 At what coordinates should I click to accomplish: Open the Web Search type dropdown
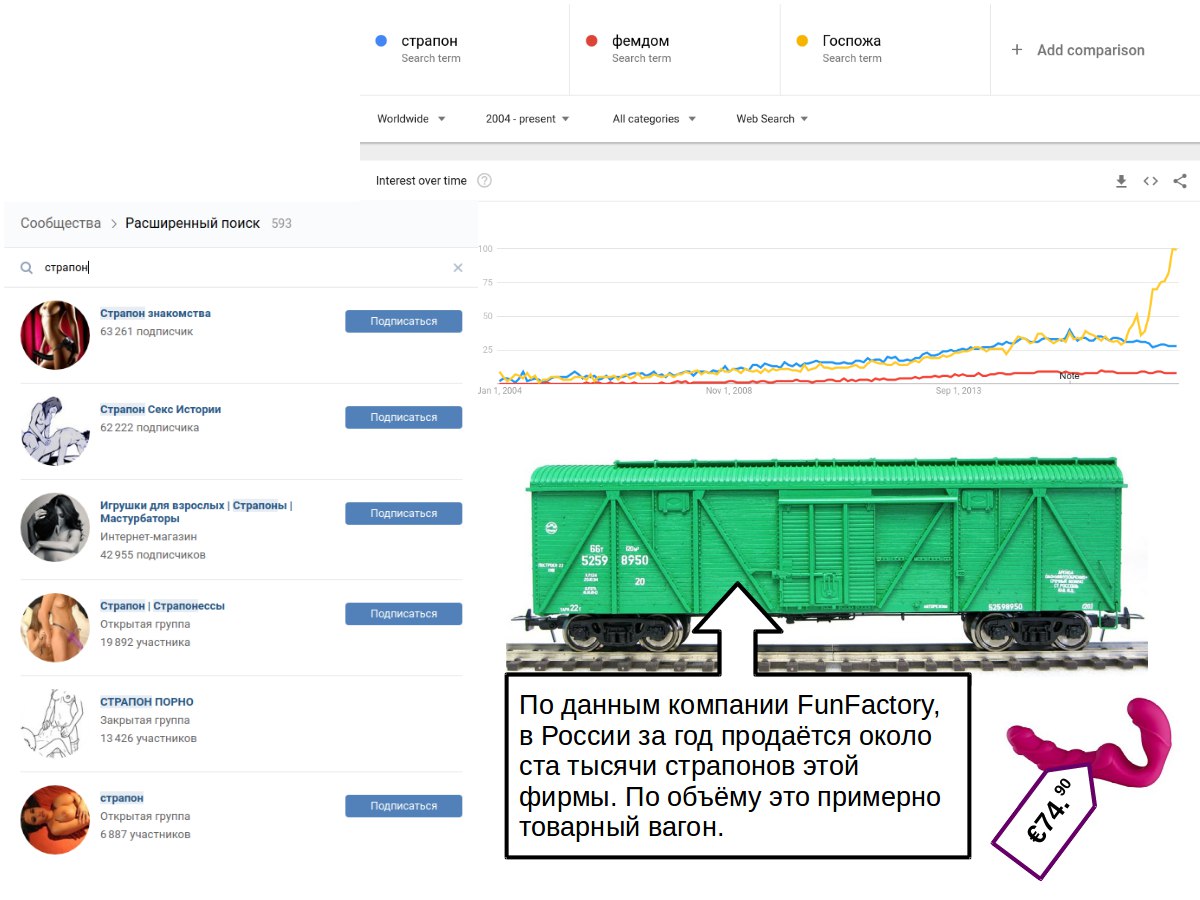click(x=772, y=119)
